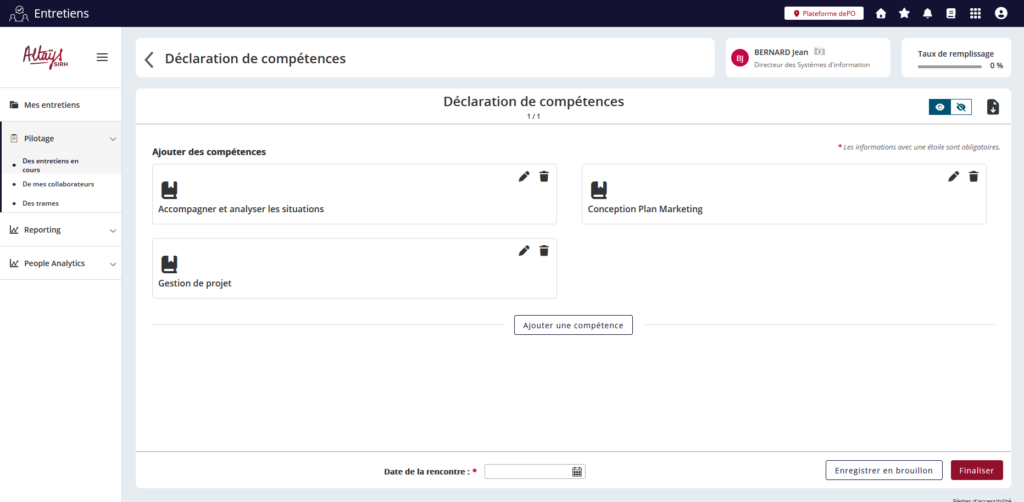Edit the Accompagner et analyser les situations competence
The image size is (1024, 502).
[524, 177]
